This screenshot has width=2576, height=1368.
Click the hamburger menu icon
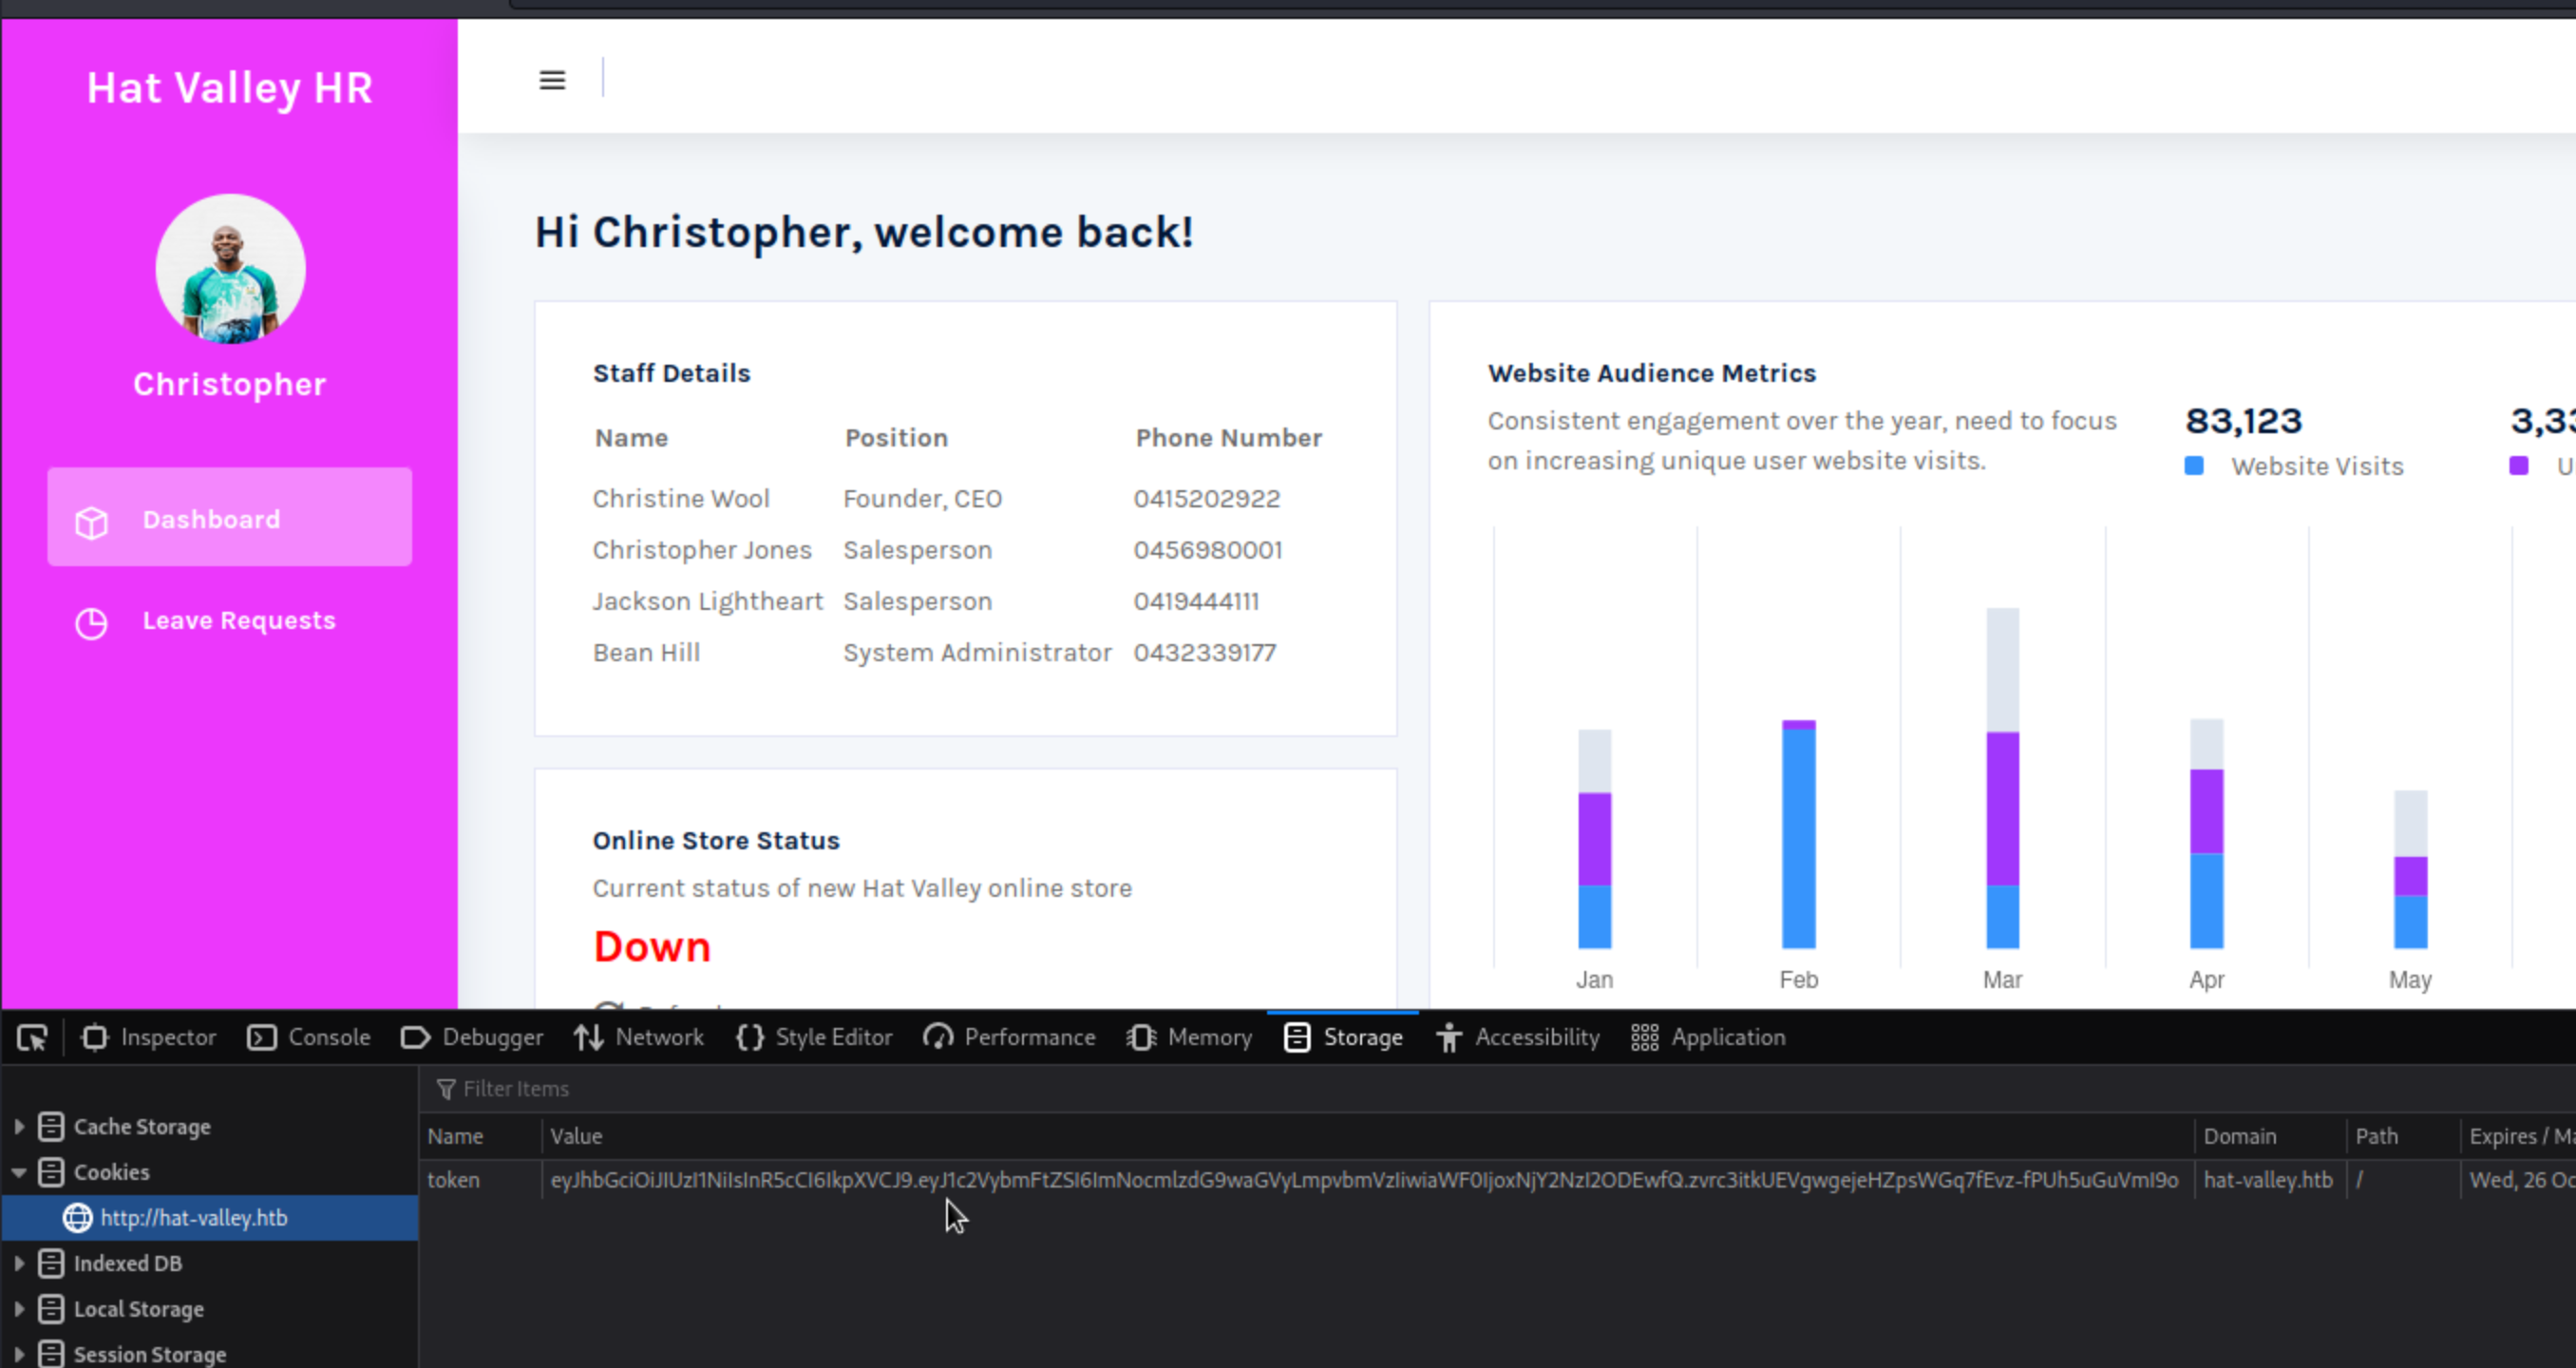click(x=552, y=80)
